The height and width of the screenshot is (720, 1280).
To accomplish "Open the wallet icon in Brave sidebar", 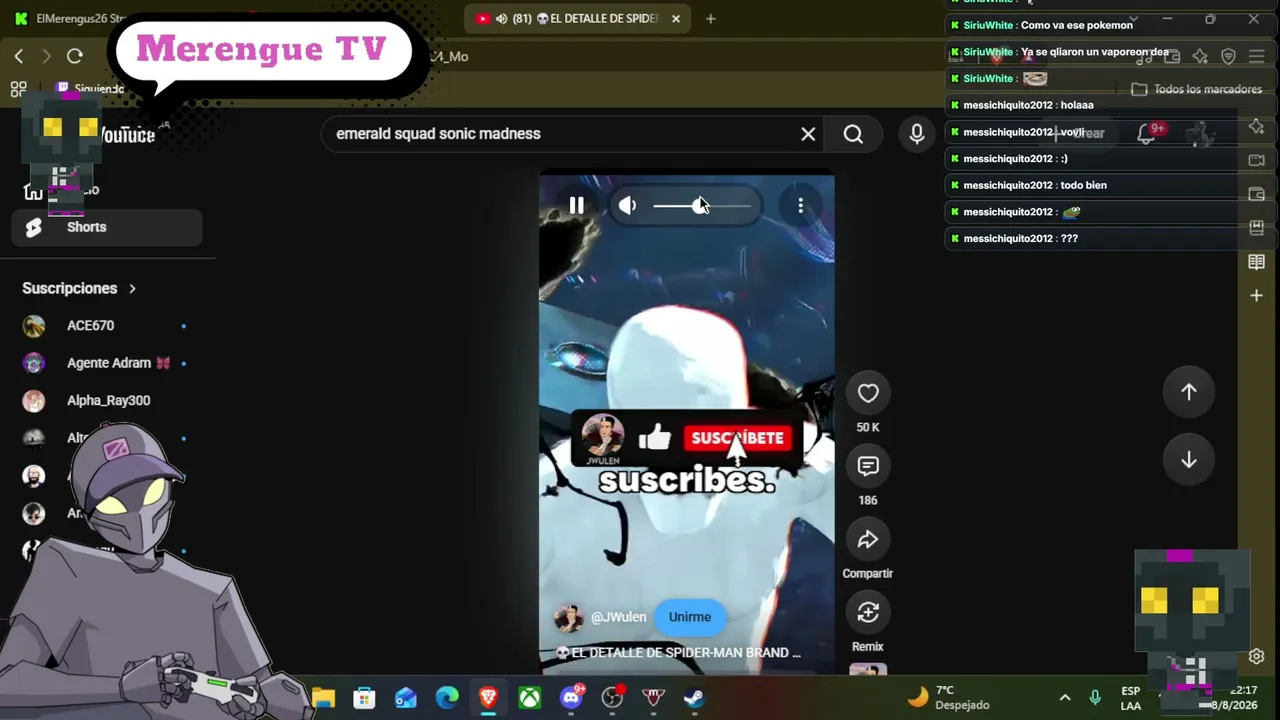I will [x=1257, y=194].
